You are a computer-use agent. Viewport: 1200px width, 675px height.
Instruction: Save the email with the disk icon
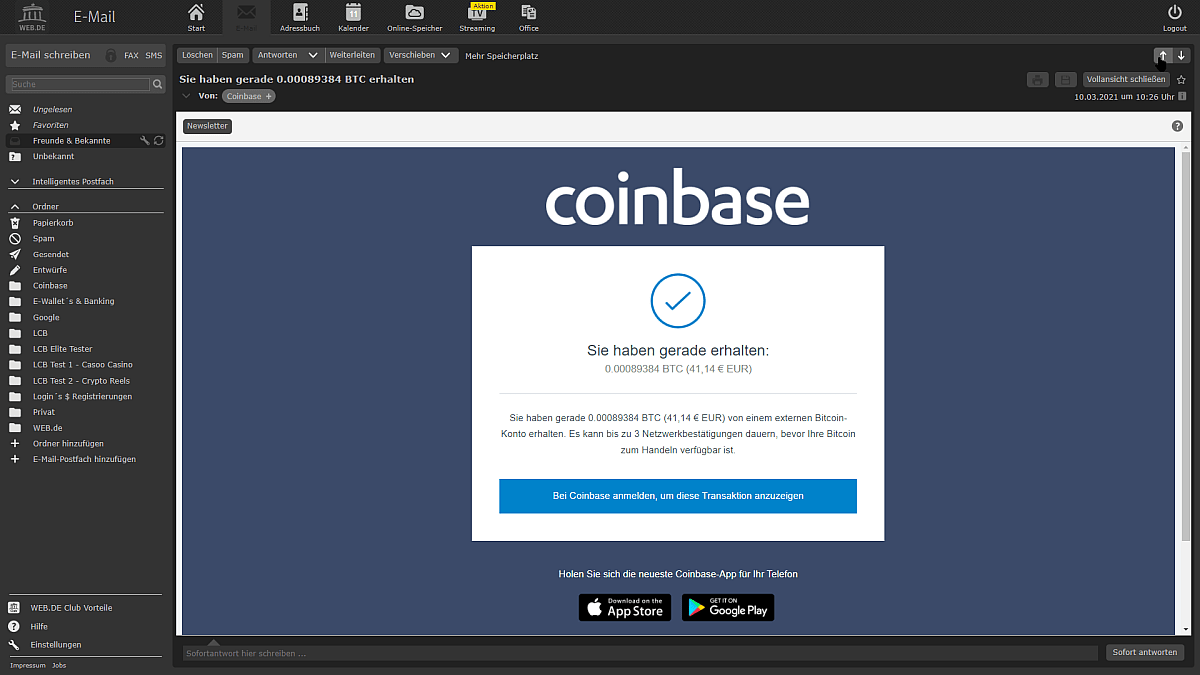coord(1067,79)
